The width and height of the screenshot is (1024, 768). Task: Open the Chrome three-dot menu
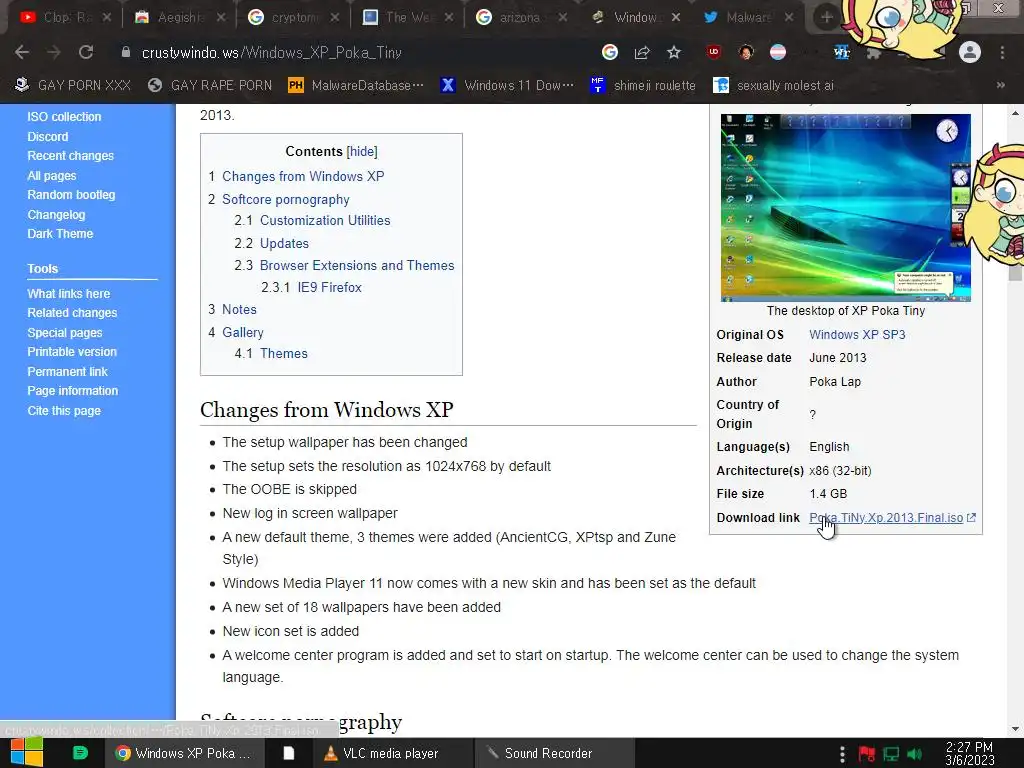[x=1002, y=52]
